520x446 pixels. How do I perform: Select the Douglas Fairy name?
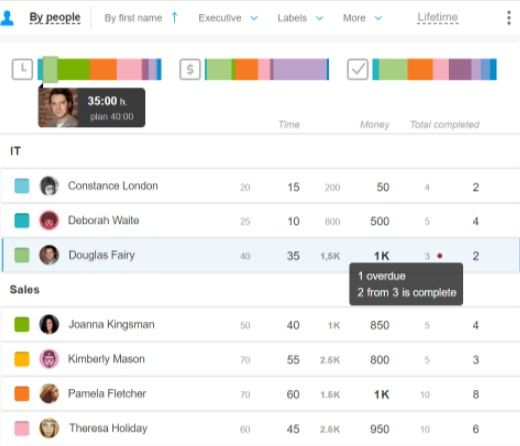102,255
